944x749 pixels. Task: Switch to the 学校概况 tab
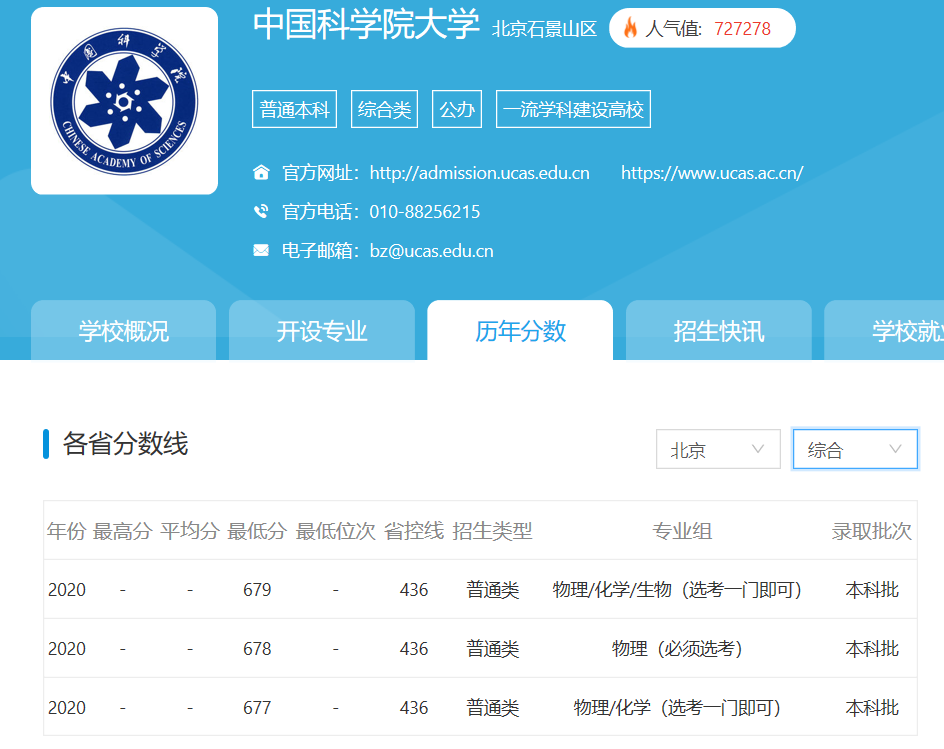click(122, 330)
